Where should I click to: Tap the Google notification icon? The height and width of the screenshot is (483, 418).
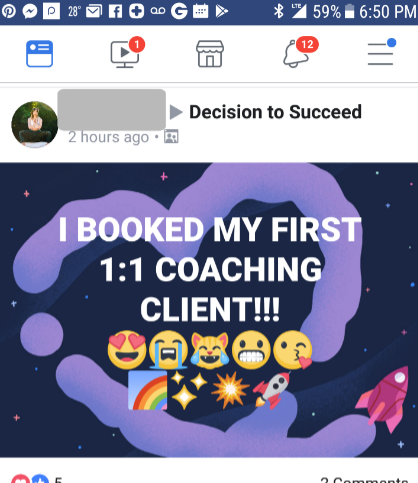tap(179, 11)
